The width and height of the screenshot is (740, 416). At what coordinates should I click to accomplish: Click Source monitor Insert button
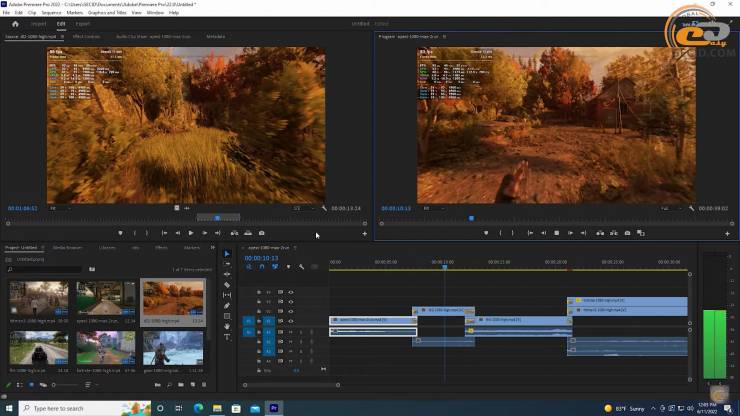pyautogui.click(x=235, y=233)
